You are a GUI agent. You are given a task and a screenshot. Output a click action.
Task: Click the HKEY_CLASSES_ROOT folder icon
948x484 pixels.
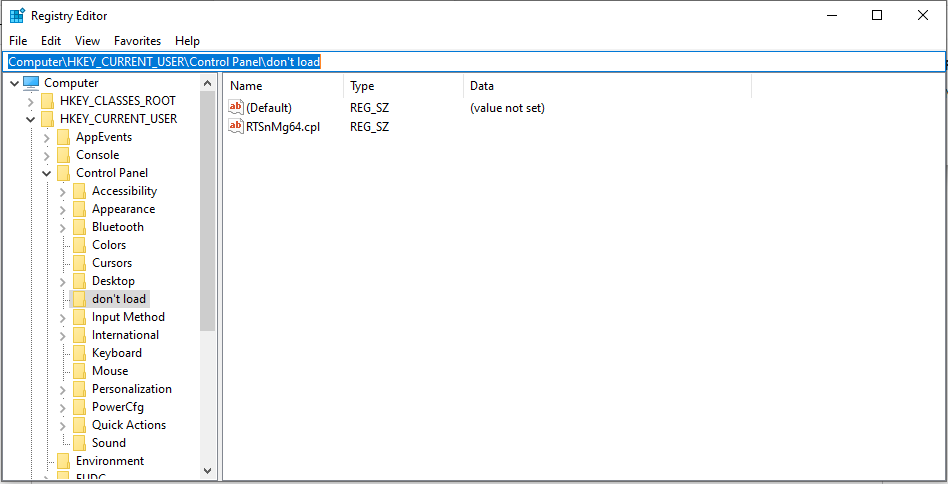(48, 101)
